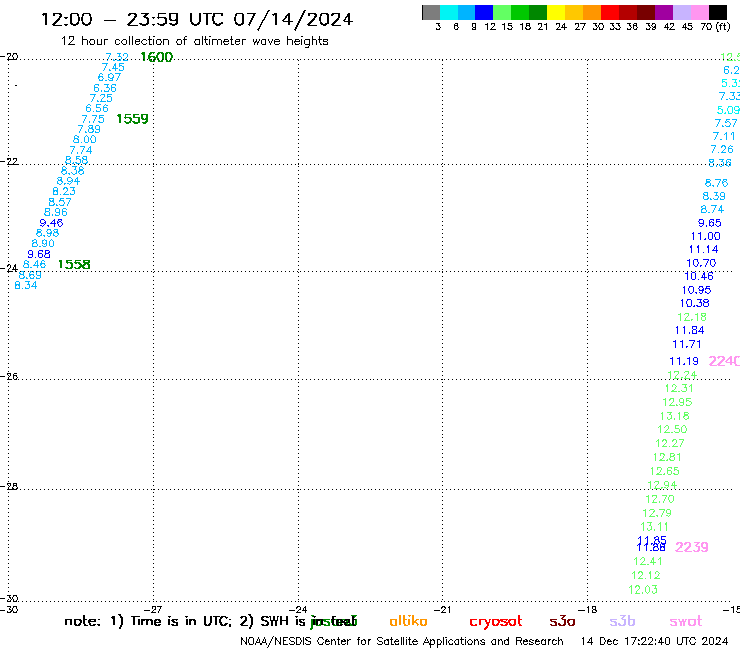This screenshot has width=740, height=650.
Task: Select the 's3b' satellite legend label
Action: (622, 621)
